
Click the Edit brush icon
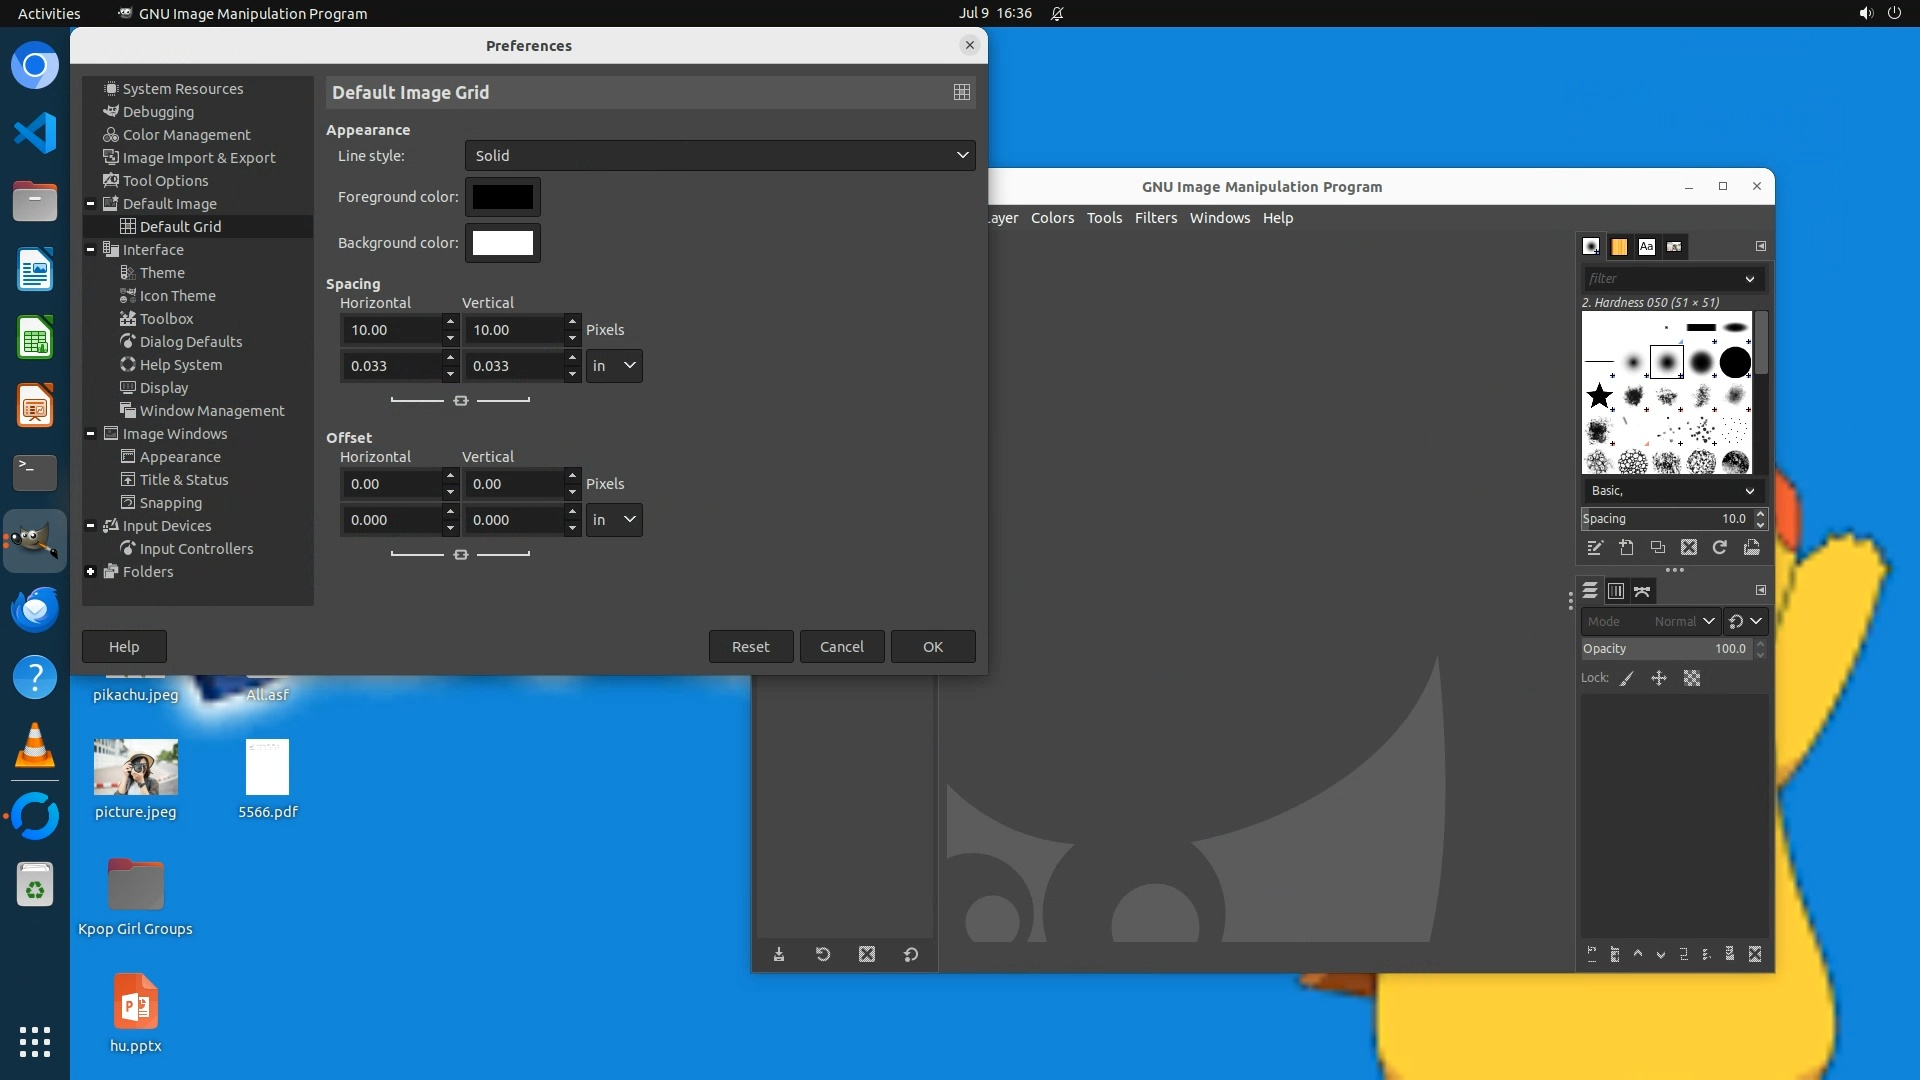[x=1595, y=548]
